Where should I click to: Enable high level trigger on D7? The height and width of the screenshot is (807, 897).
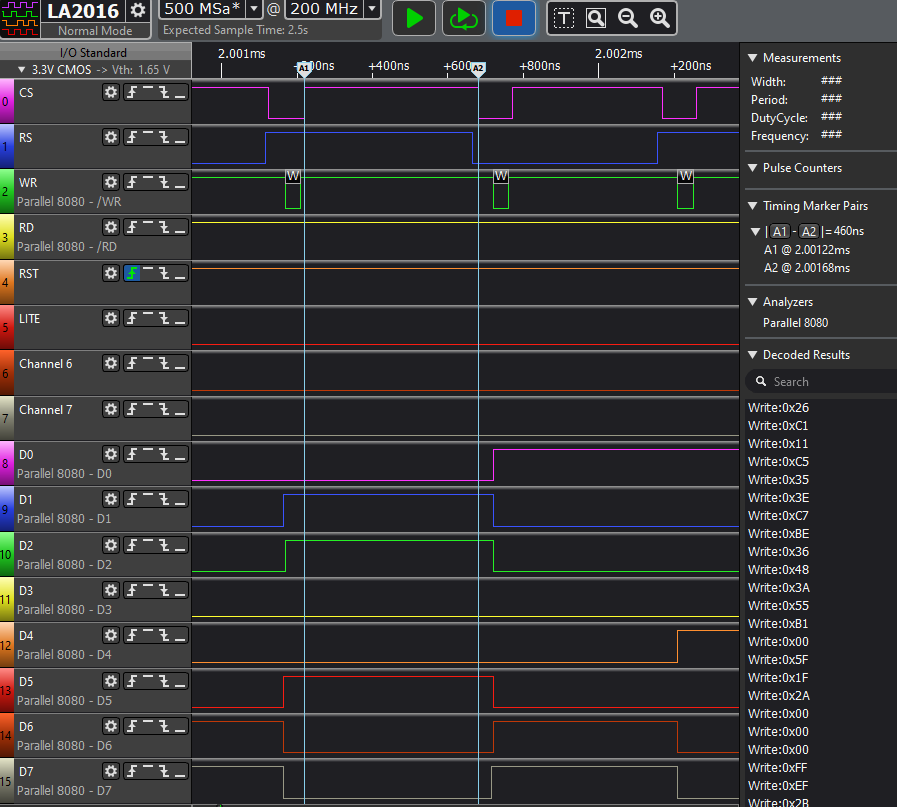[148, 771]
